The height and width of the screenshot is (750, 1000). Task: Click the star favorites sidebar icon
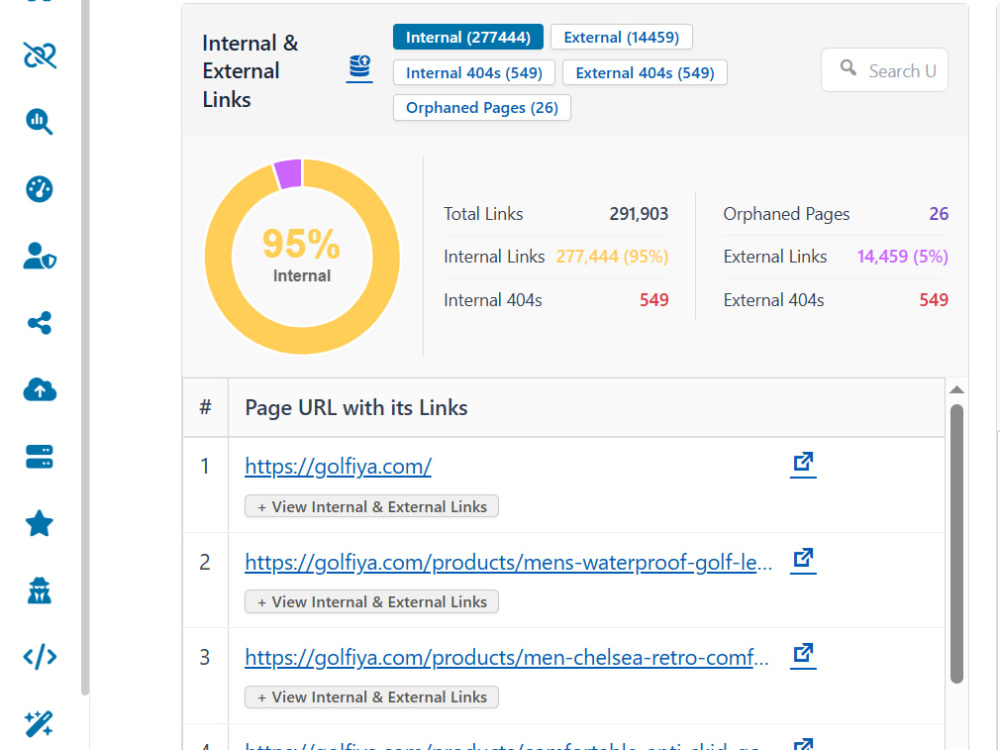pyautogui.click(x=40, y=524)
